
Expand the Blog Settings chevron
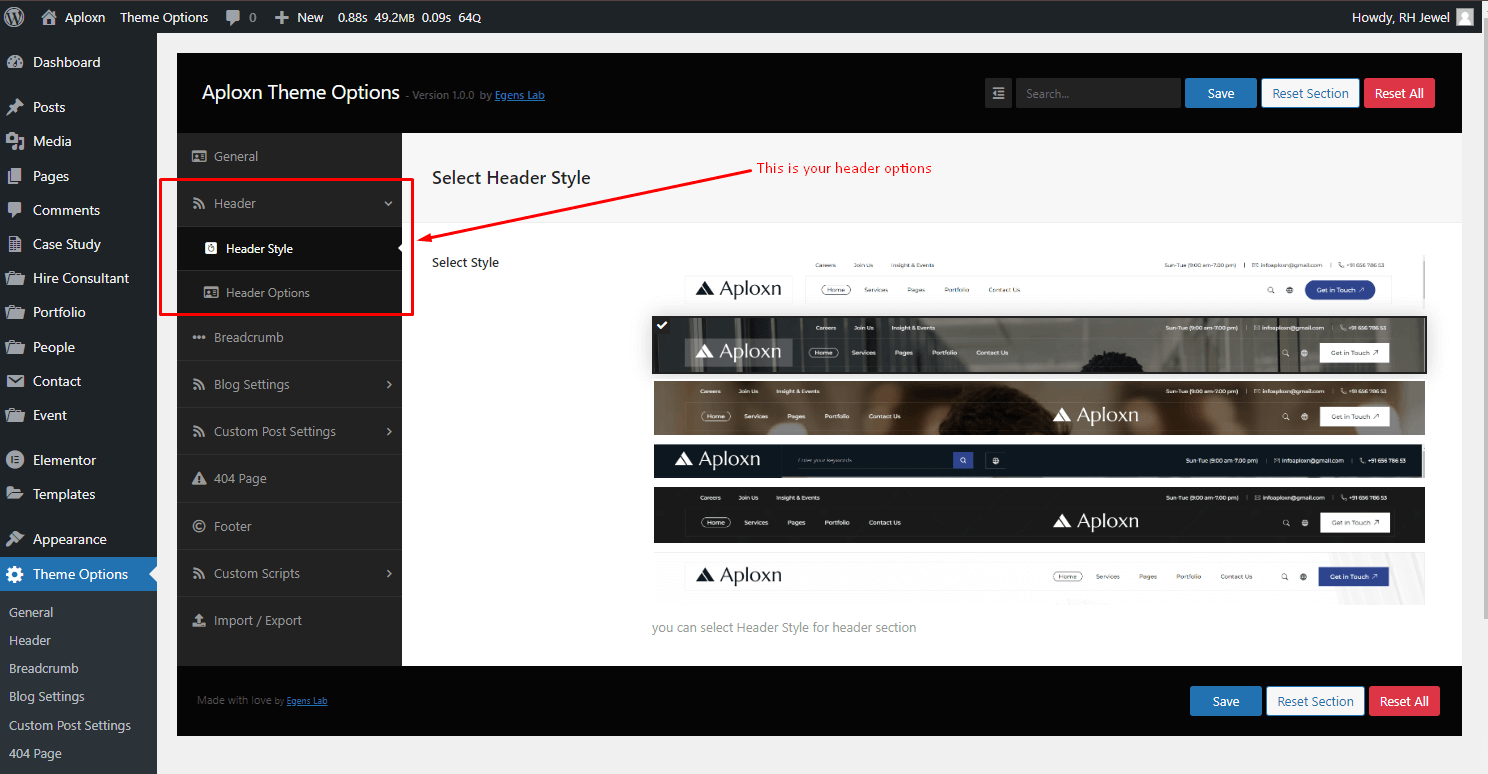coord(389,384)
